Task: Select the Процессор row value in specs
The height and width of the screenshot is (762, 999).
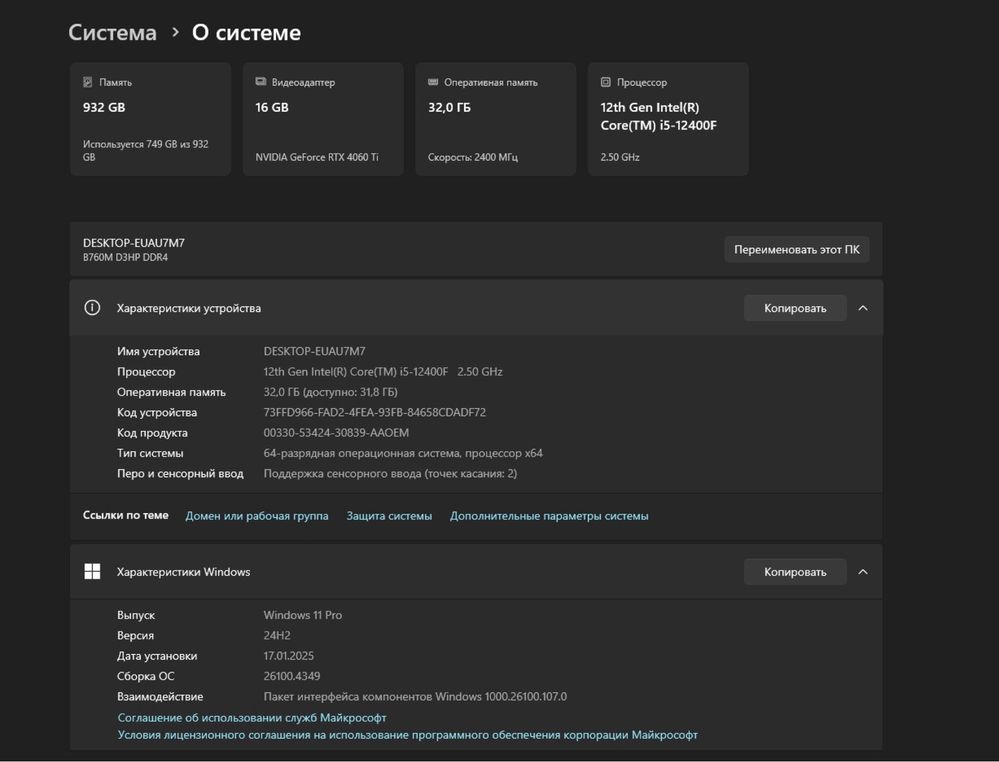Action: tap(383, 371)
